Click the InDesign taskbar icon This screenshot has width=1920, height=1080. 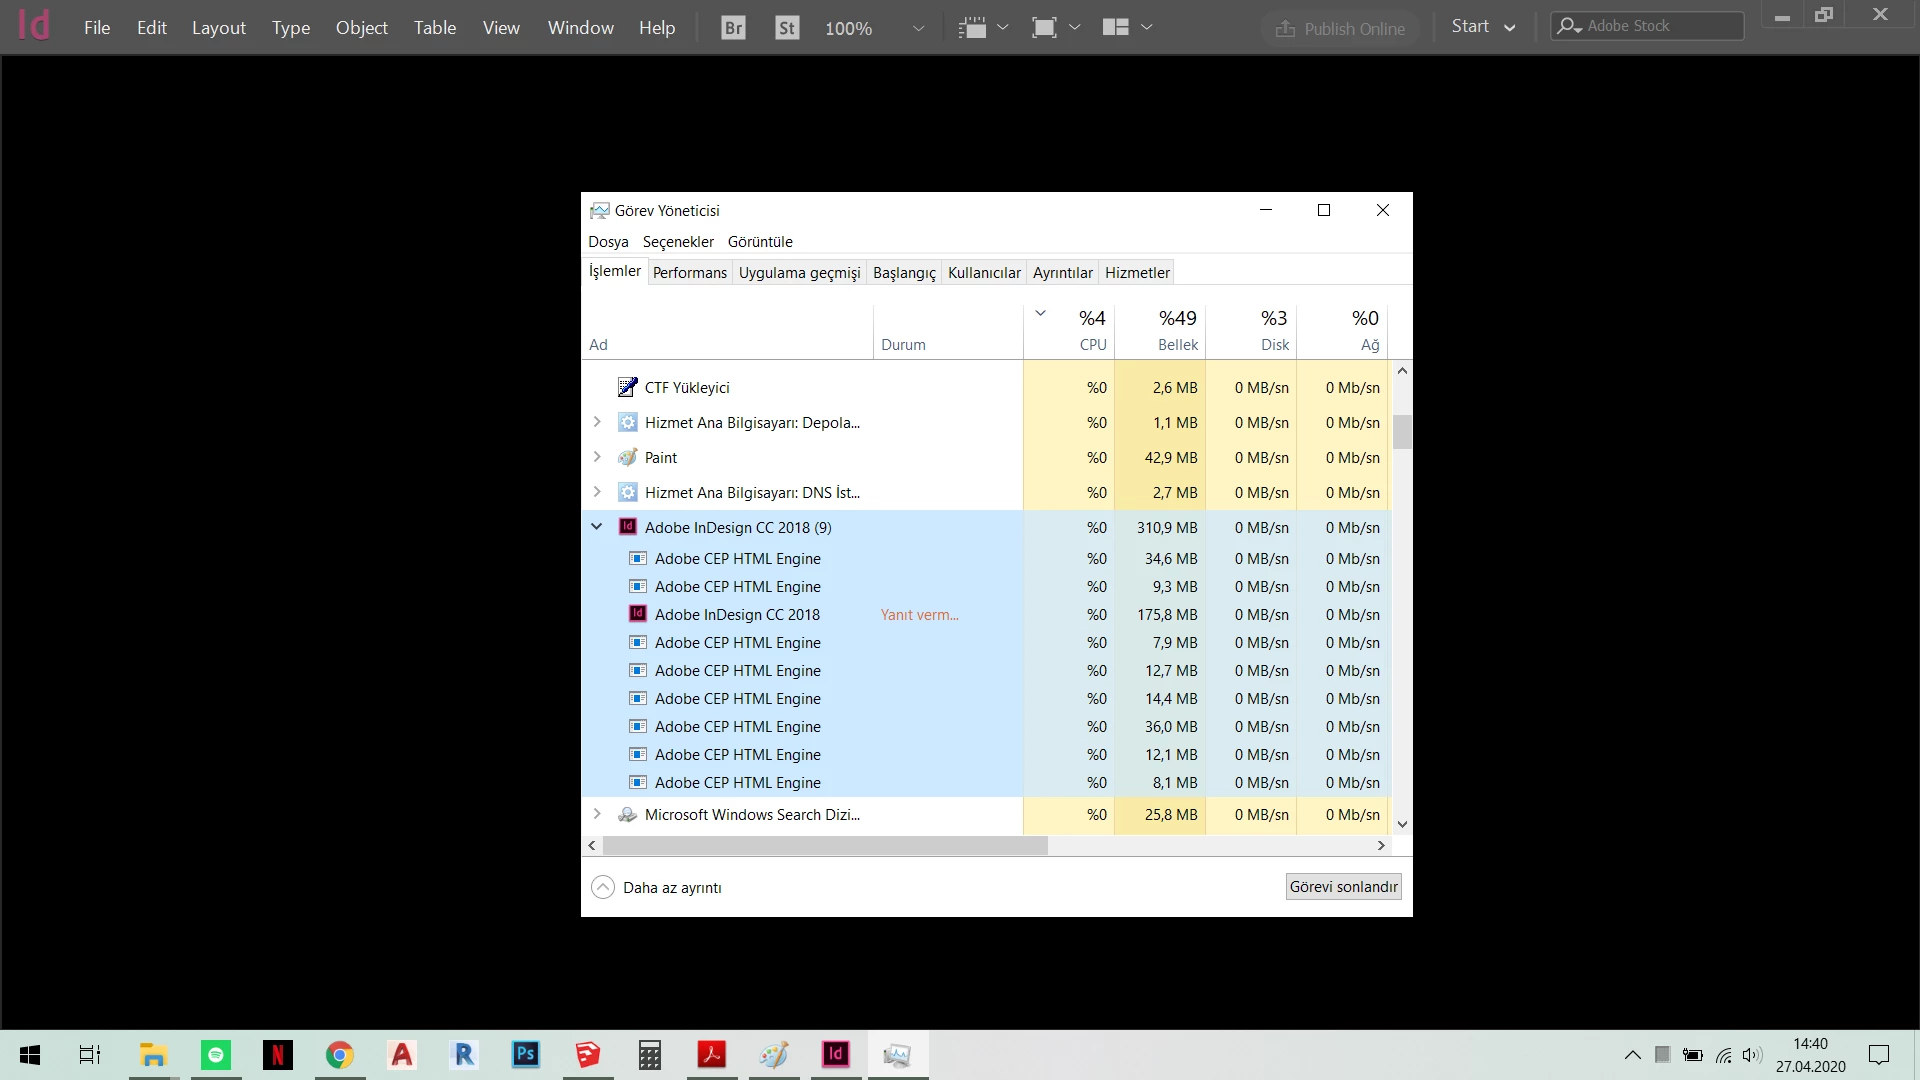(836, 1055)
